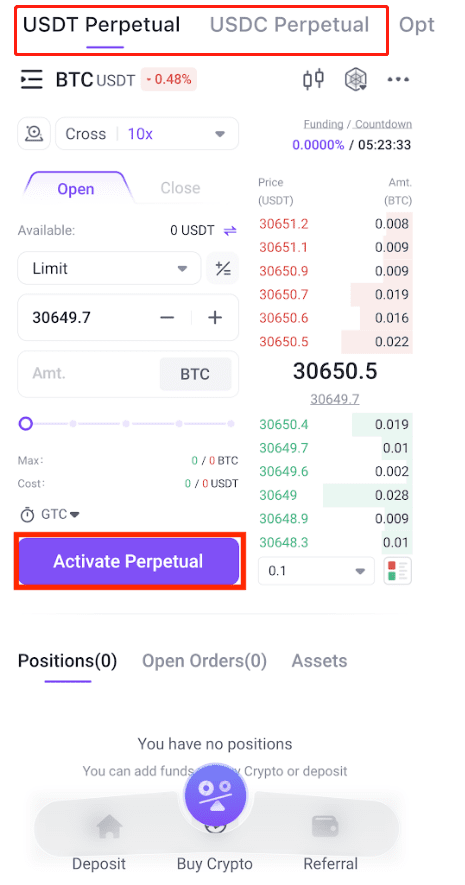Open the three-dot more options menu
The width and height of the screenshot is (465, 885).
click(x=398, y=80)
